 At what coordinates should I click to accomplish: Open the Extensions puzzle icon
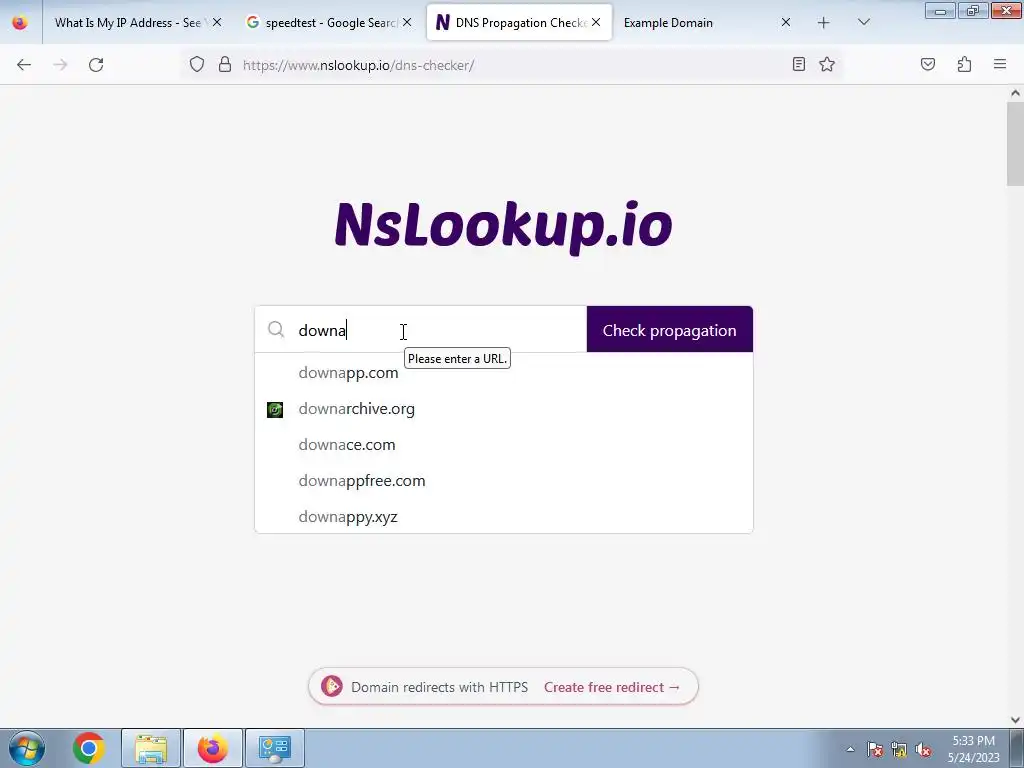pyautogui.click(x=964, y=64)
